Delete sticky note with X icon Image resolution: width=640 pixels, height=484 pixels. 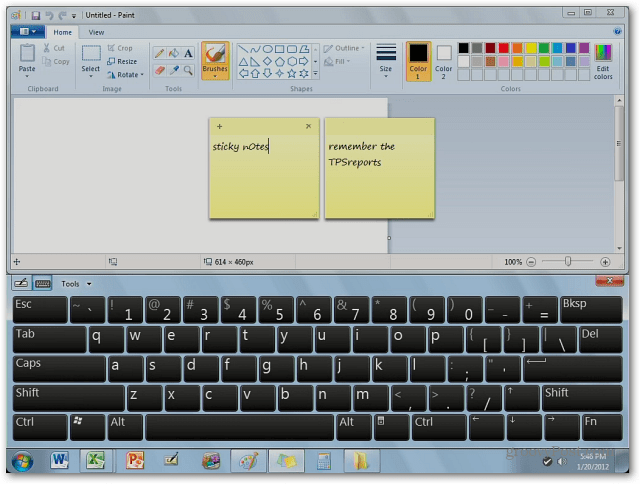tap(309, 126)
